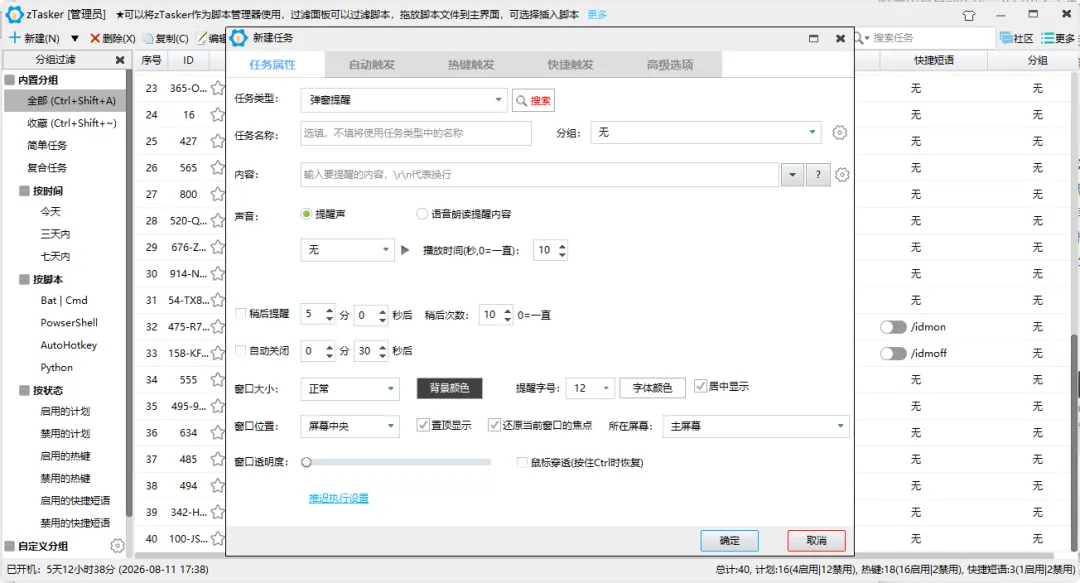This screenshot has height=583, width=1080.
Task: Switch to the 热键触发 tab
Action: (471, 65)
